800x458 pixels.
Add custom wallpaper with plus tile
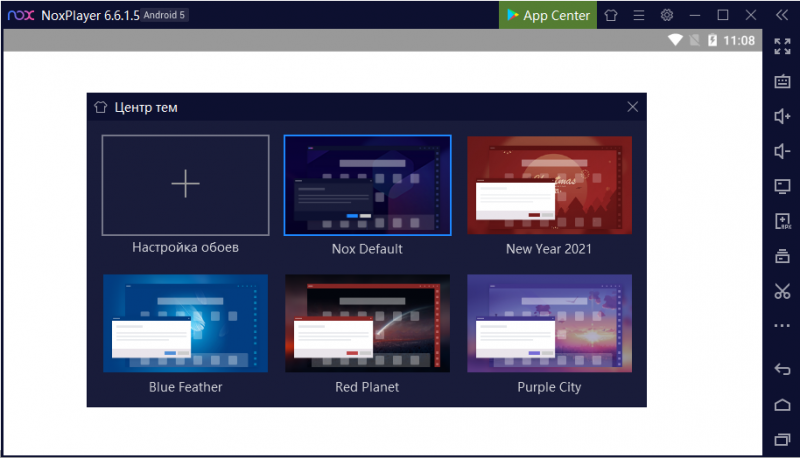(185, 185)
